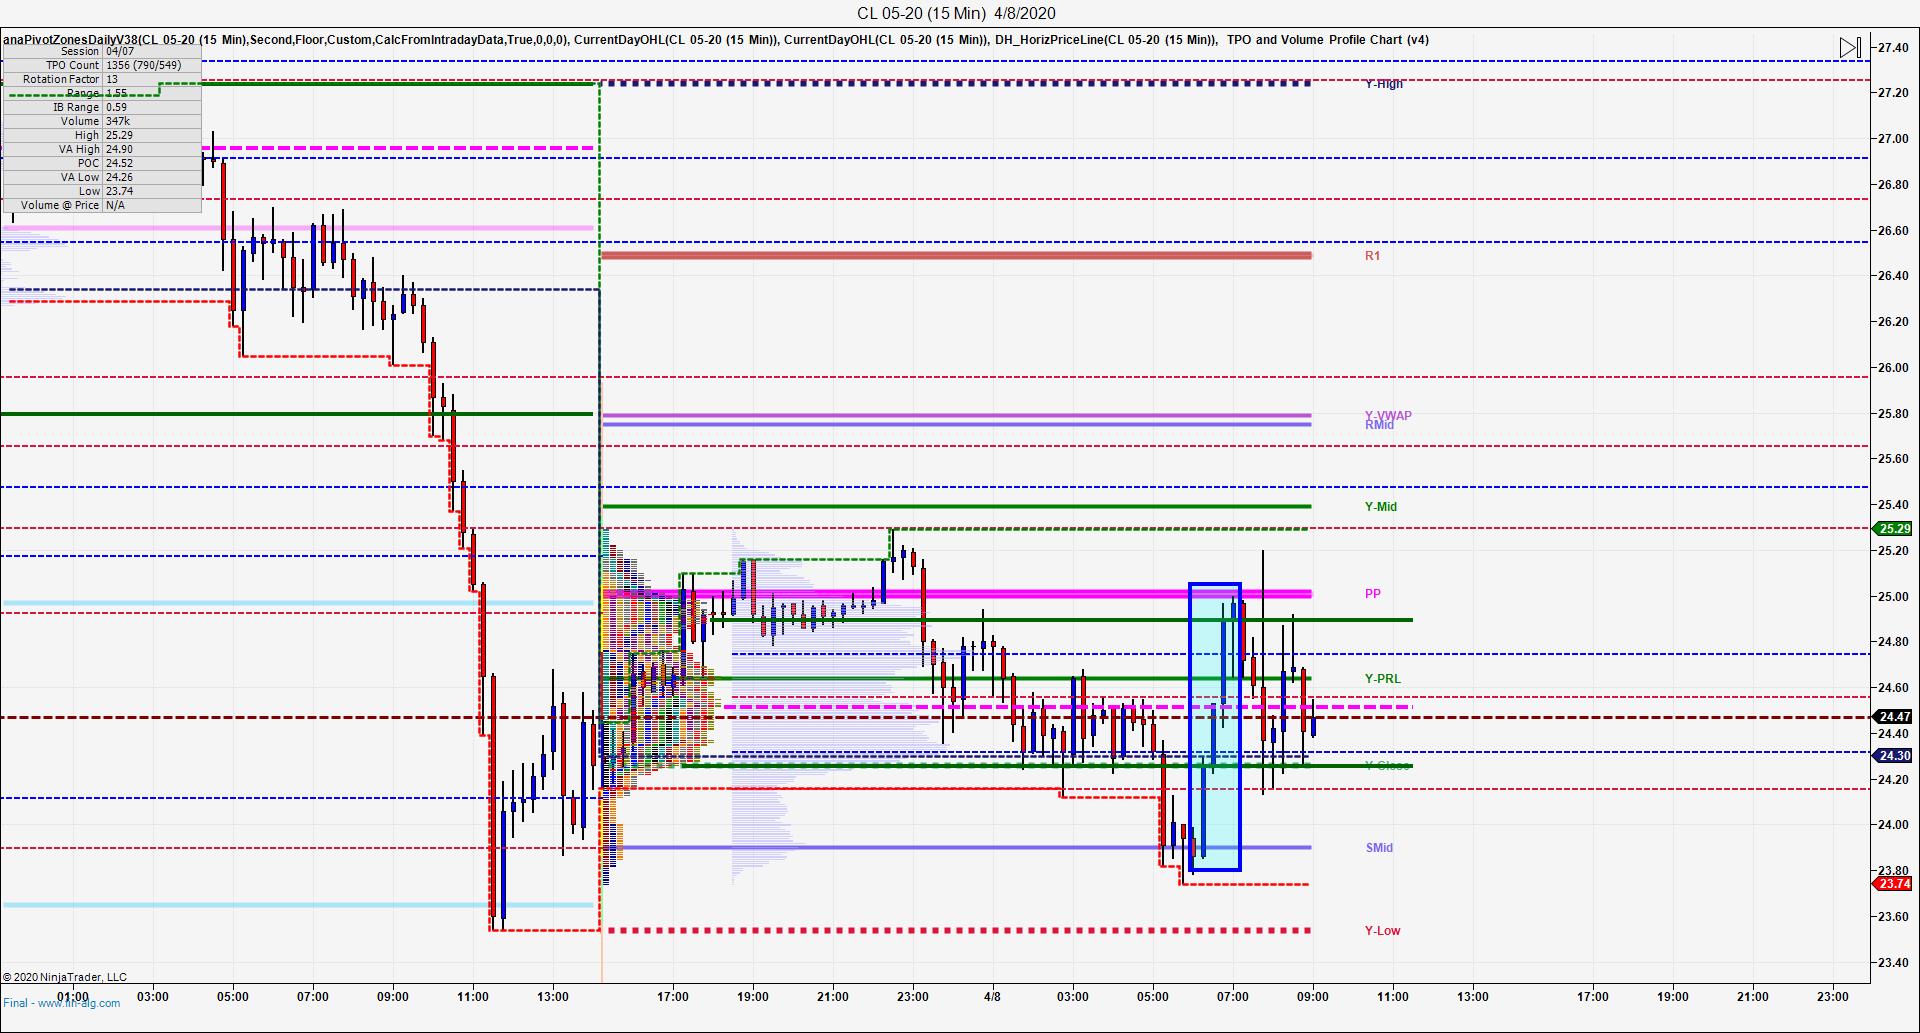The image size is (1920, 1033).
Task: Select the Volume 347k row
Action: coord(102,121)
